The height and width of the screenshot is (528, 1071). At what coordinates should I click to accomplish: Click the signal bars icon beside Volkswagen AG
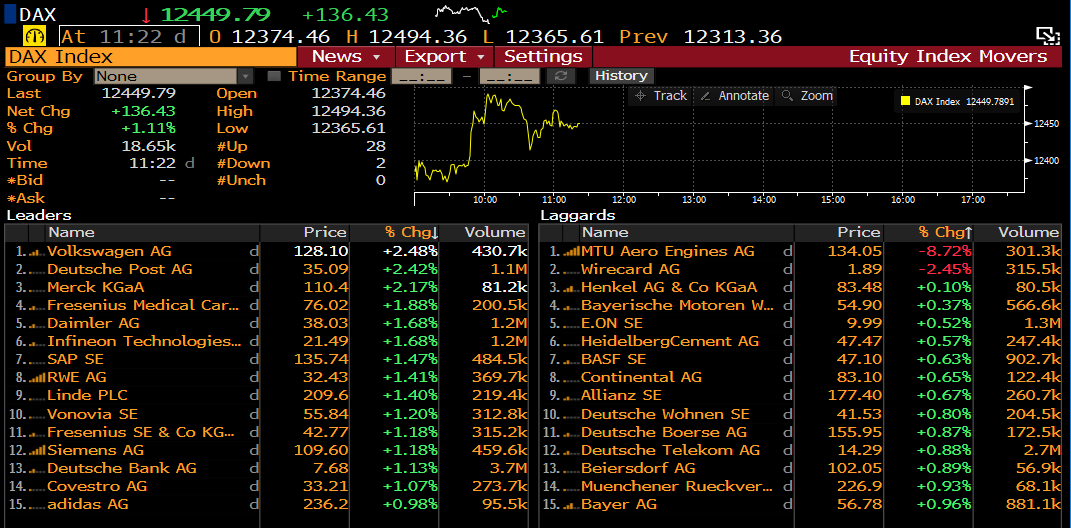pyautogui.click(x=36, y=252)
